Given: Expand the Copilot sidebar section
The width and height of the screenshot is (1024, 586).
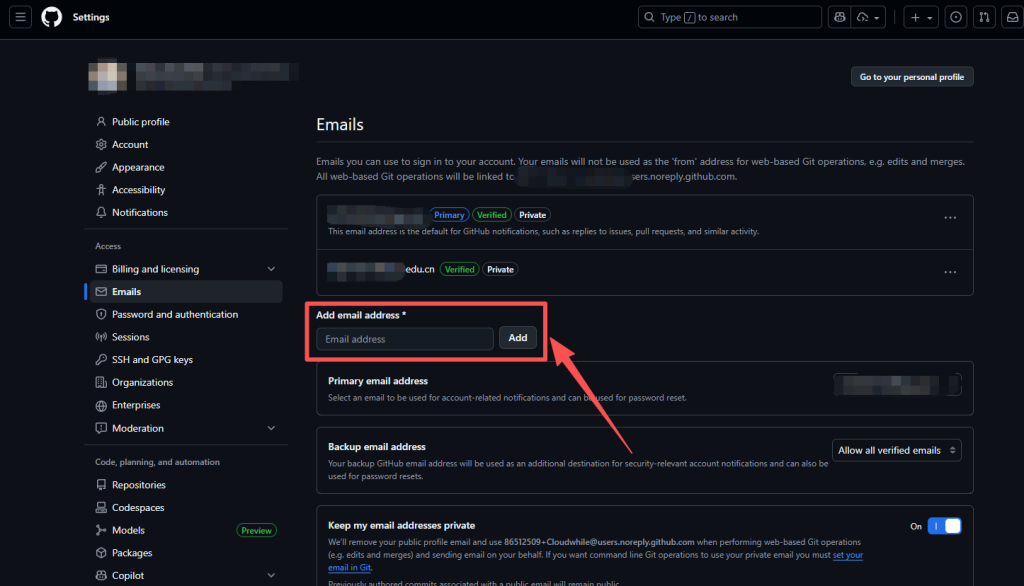Looking at the screenshot, I should click(271, 575).
